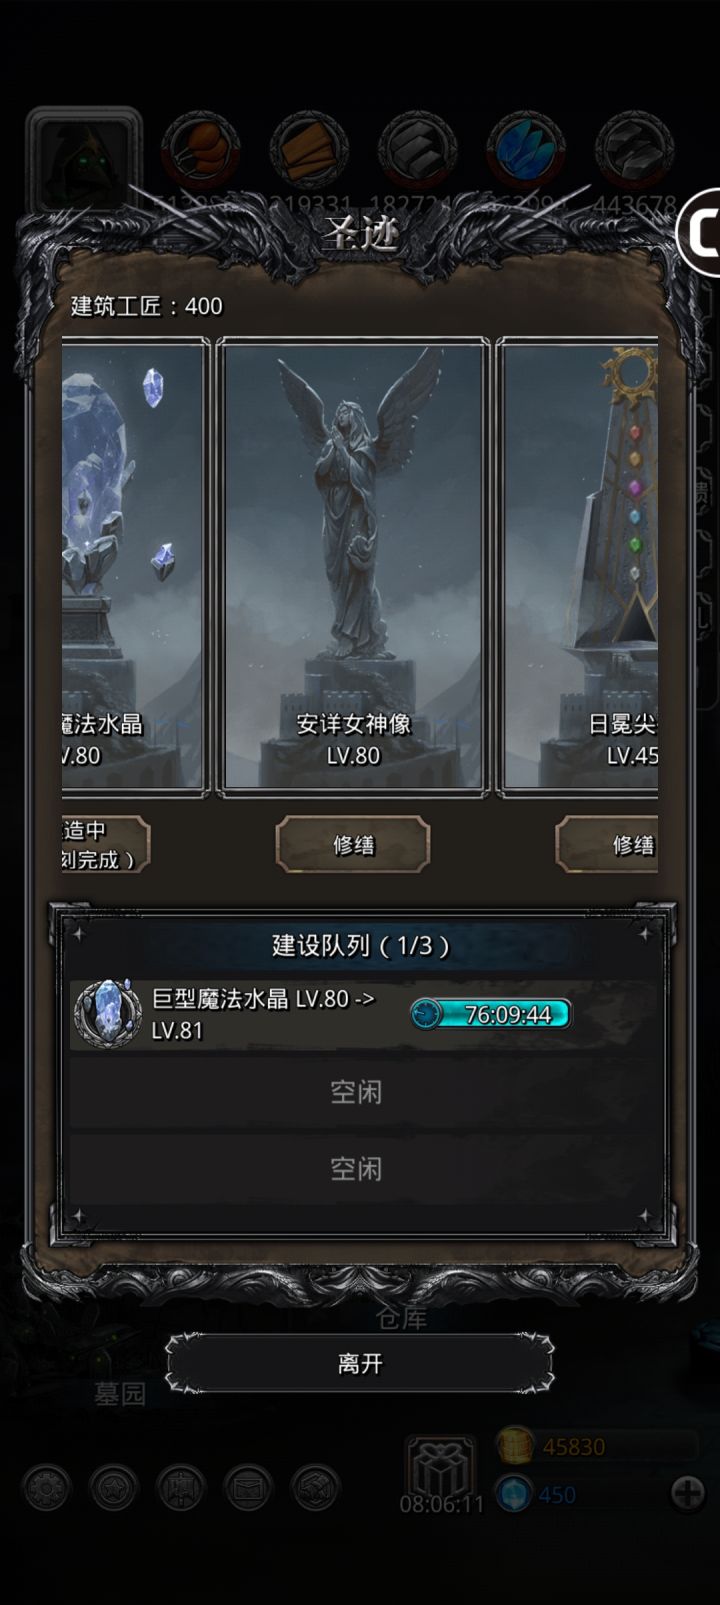720x1605 pixels.
Task: Open the hooded character avatar portrait
Action: (x=83, y=158)
